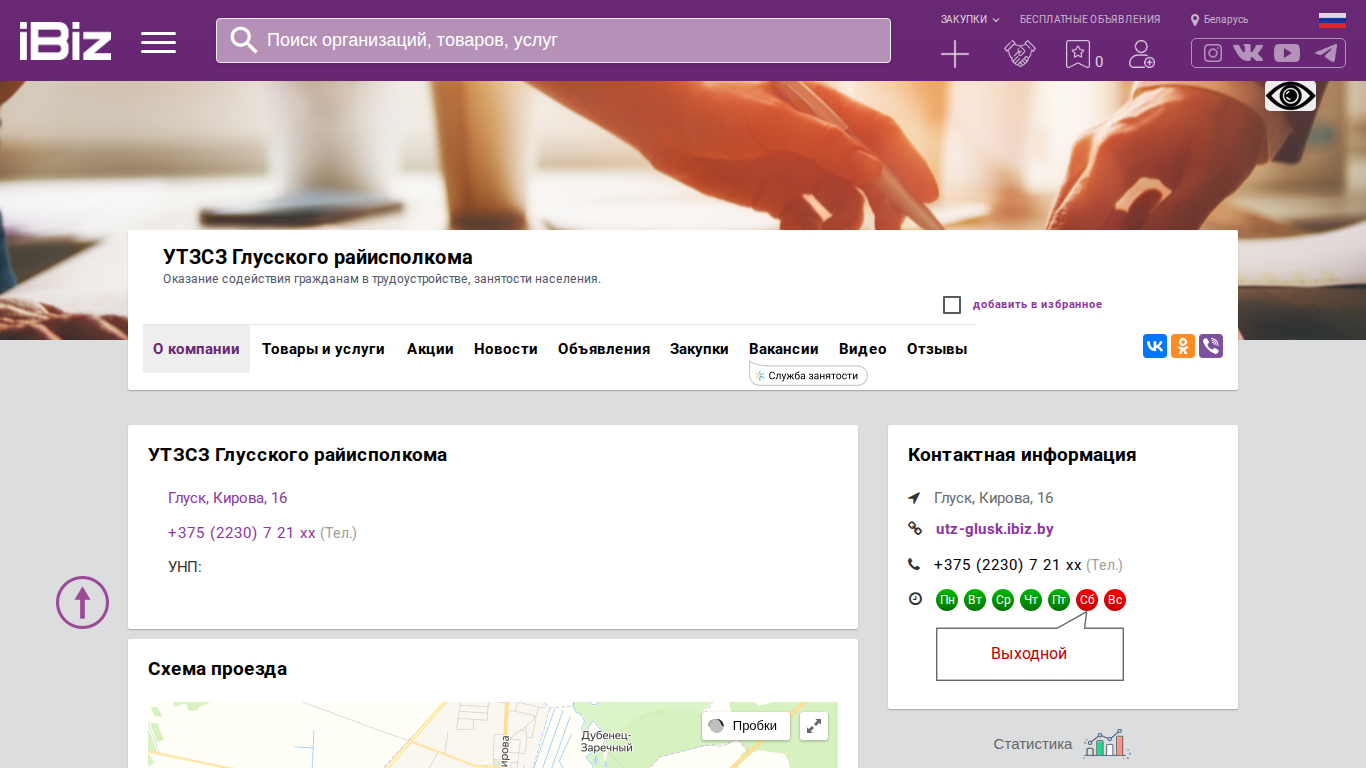Click the УНП label
Viewport: 1366px width, 768px height.
[185, 567]
